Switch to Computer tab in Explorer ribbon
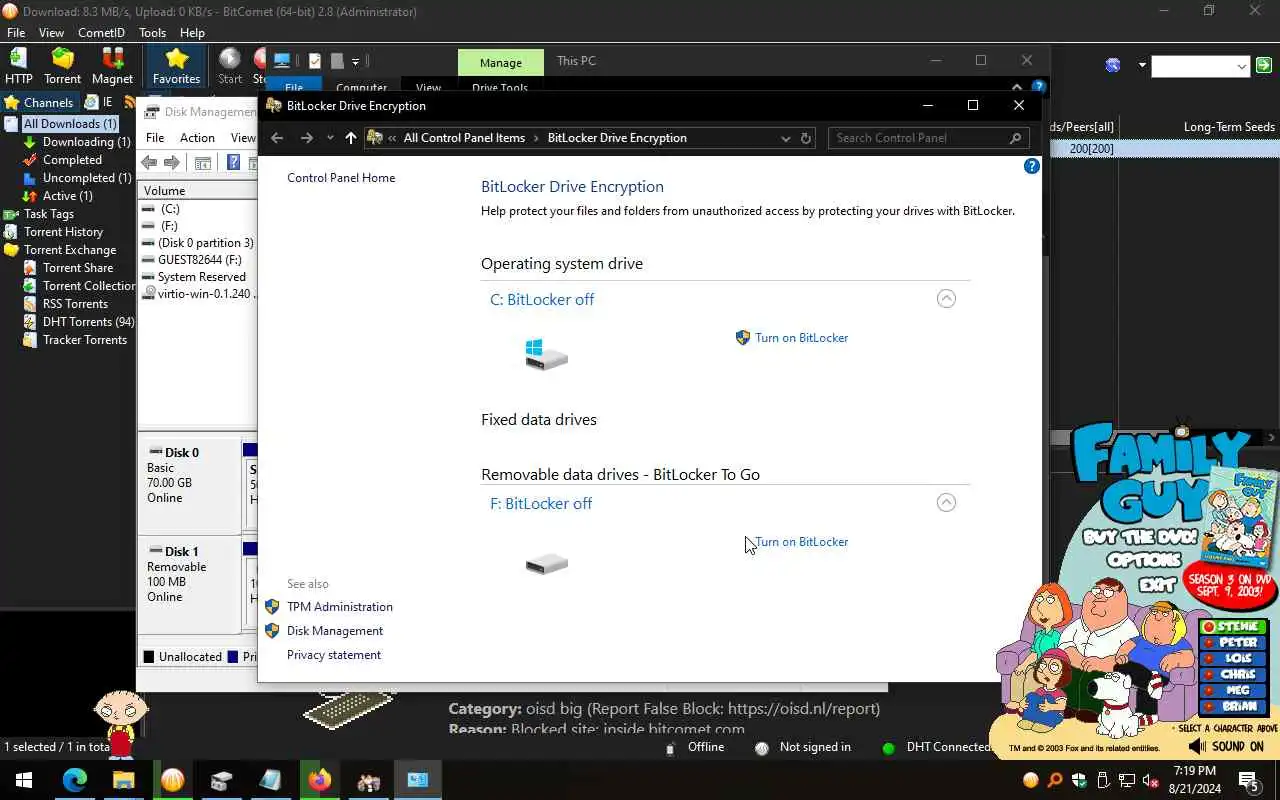Screen dimensions: 1280x800 pos(361,88)
